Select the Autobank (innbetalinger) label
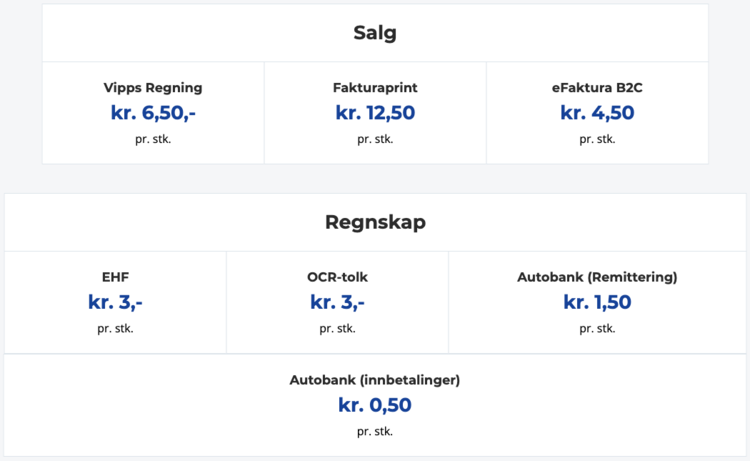Screen dimensions: 750x461 pos(375,380)
